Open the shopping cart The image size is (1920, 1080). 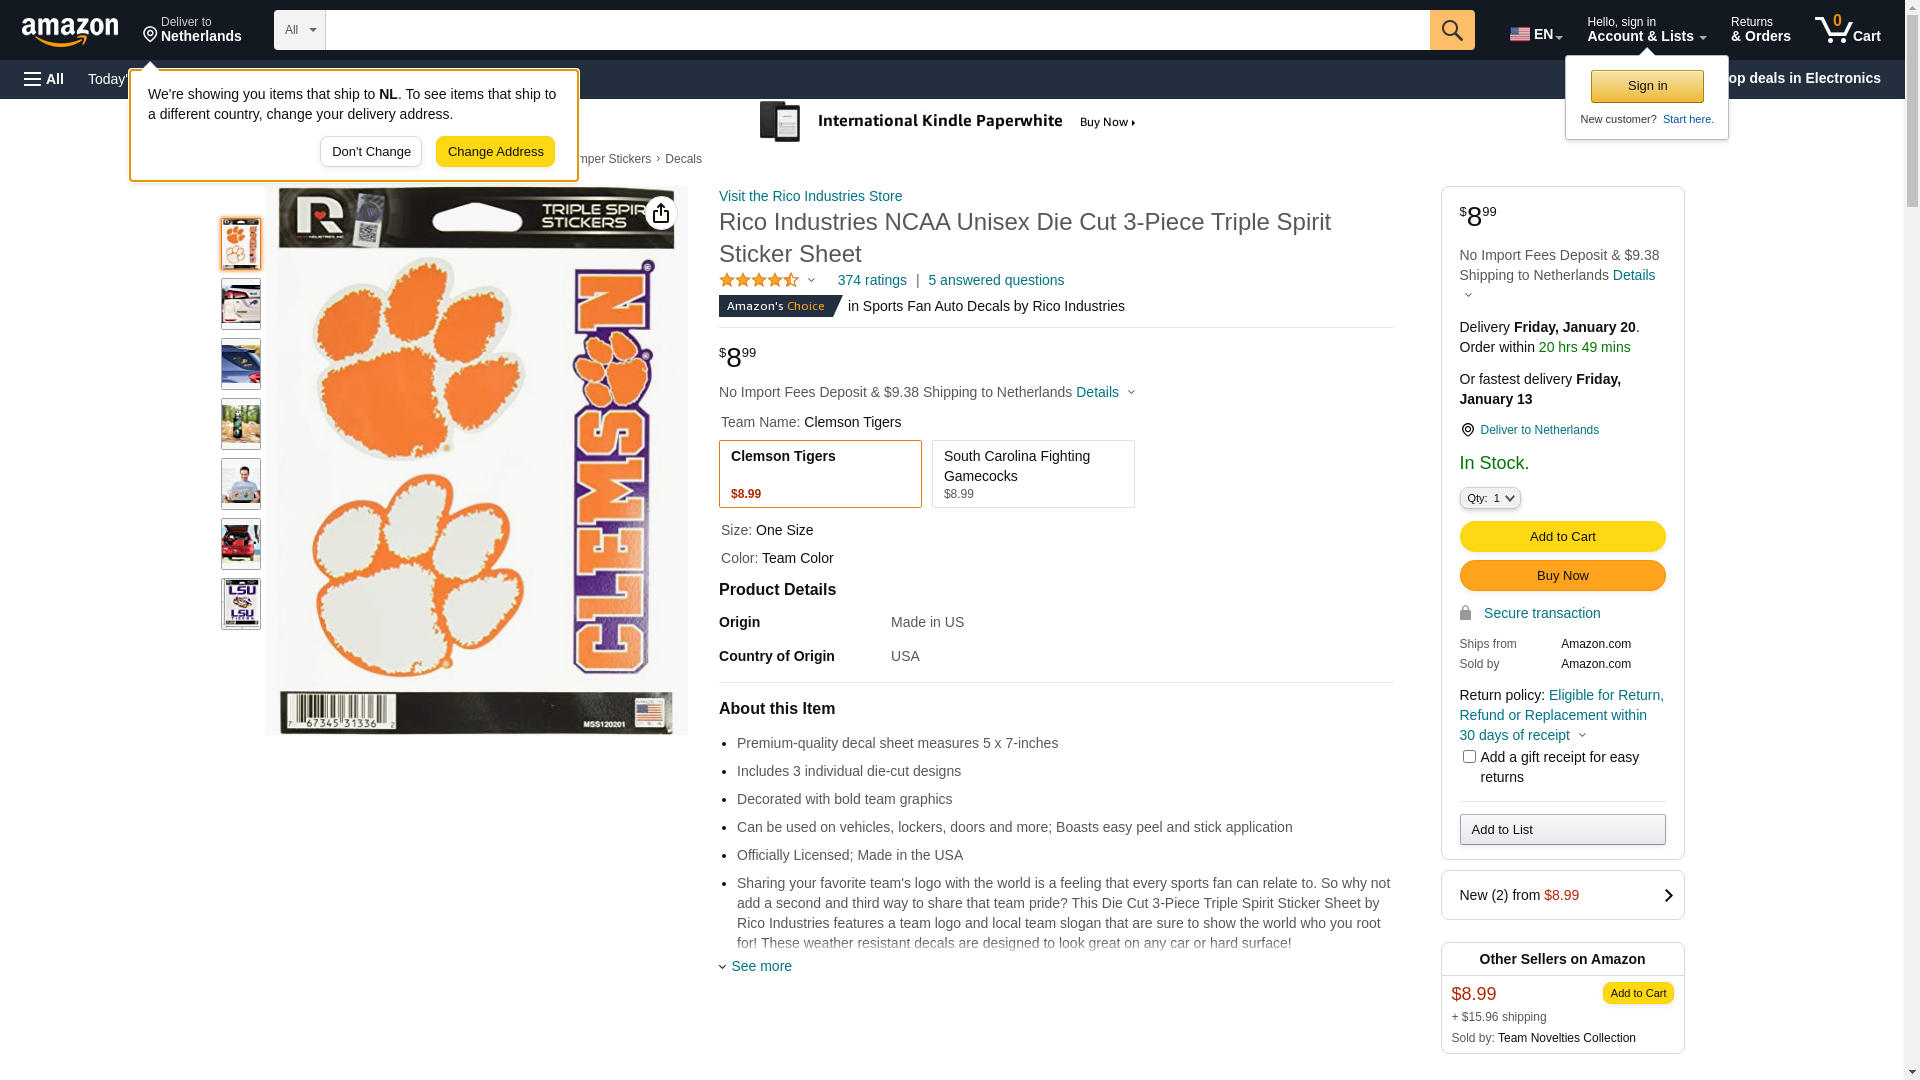(1847, 30)
